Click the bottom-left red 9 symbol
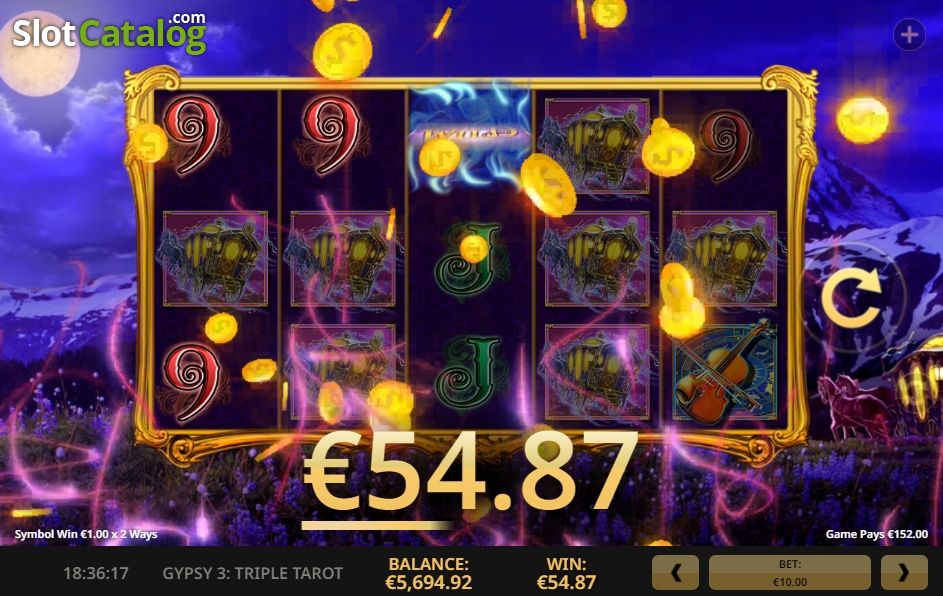The width and height of the screenshot is (943, 596). point(192,381)
